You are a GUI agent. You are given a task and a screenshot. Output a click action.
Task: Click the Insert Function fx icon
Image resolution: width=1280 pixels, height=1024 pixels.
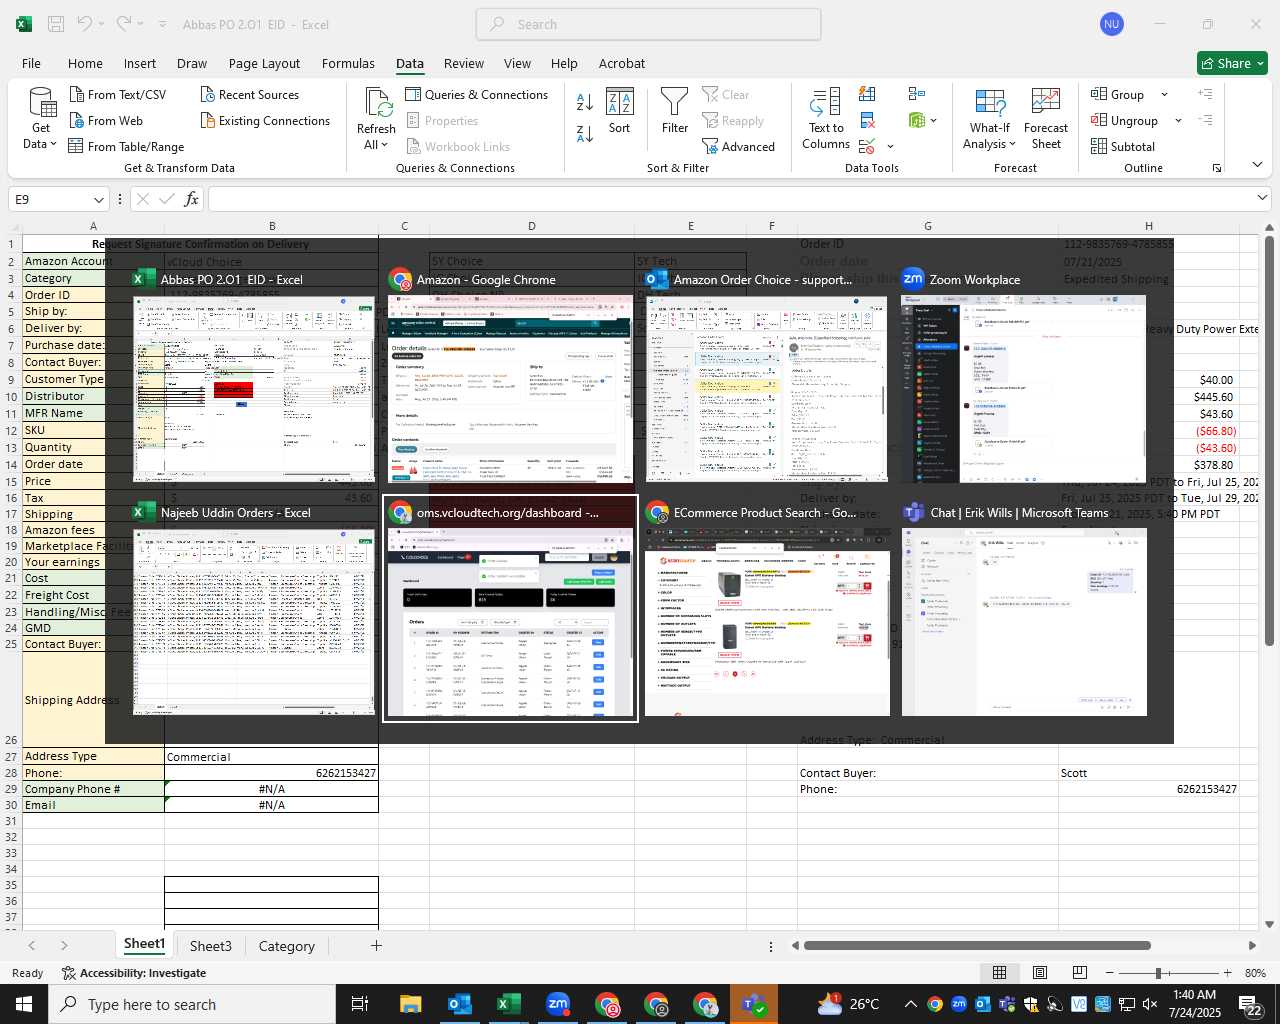[192, 199]
